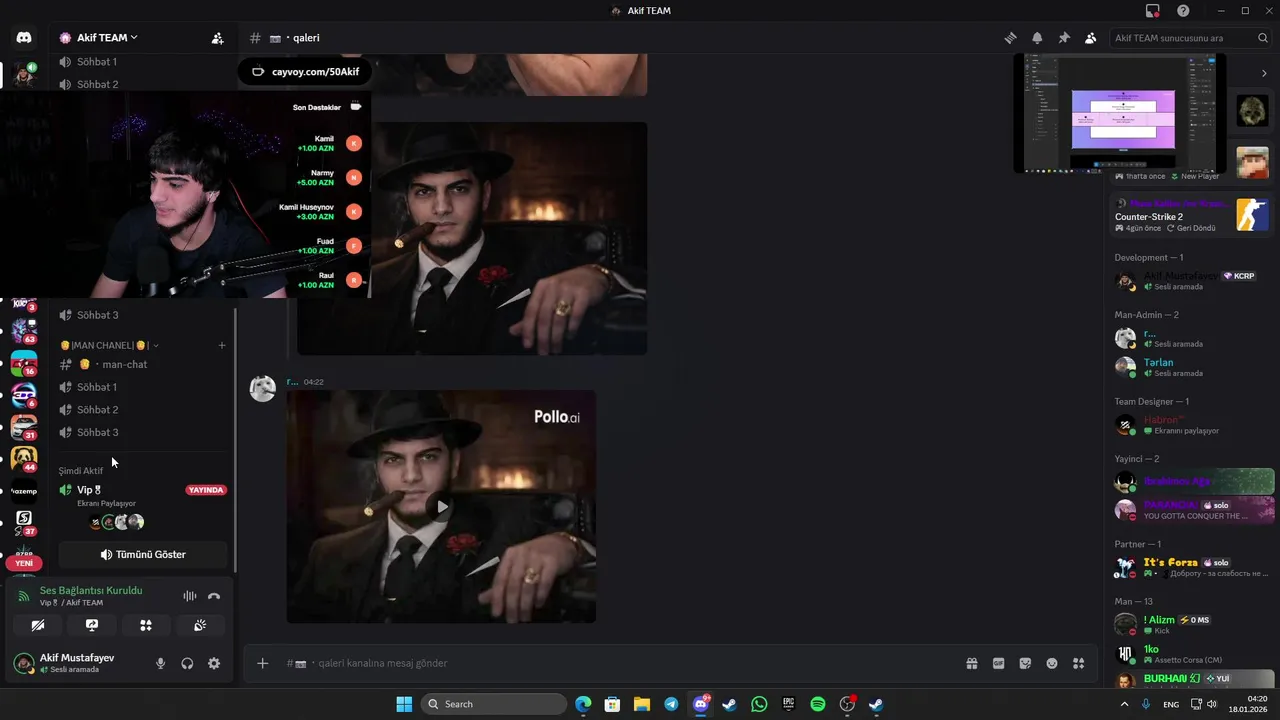The width and height of the screenshot is (1280, 720).
Task: Deafen with the headphones icon
Action: (x=187, y=663)
